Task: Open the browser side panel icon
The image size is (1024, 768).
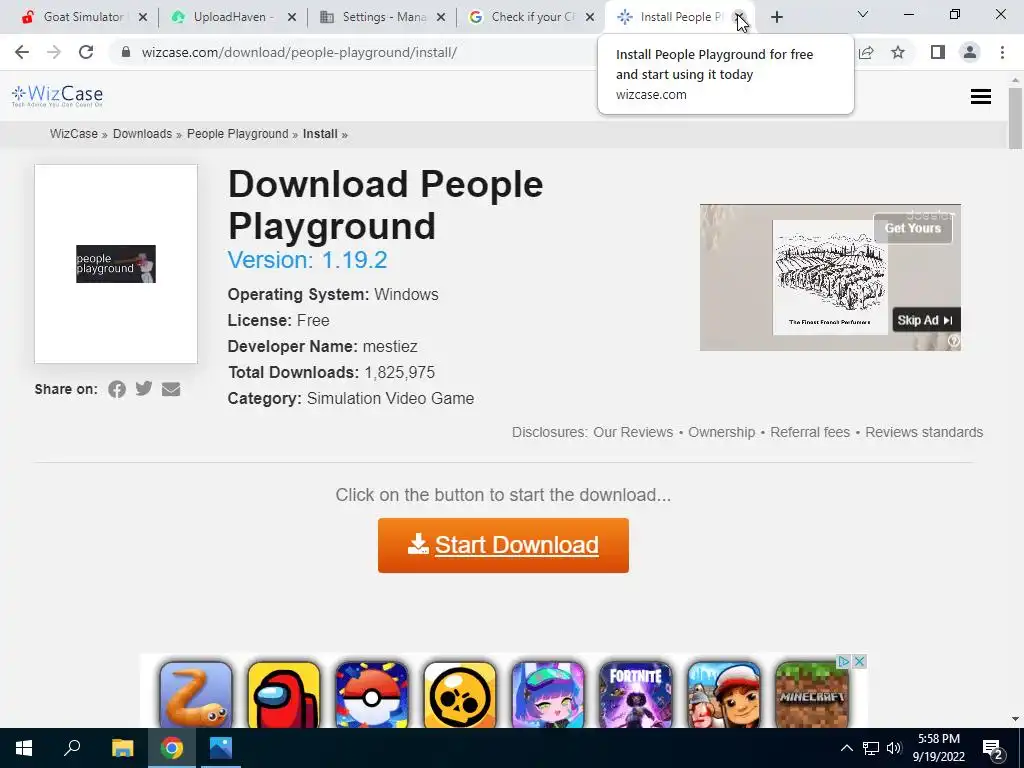Action: [x=938, y=52]
